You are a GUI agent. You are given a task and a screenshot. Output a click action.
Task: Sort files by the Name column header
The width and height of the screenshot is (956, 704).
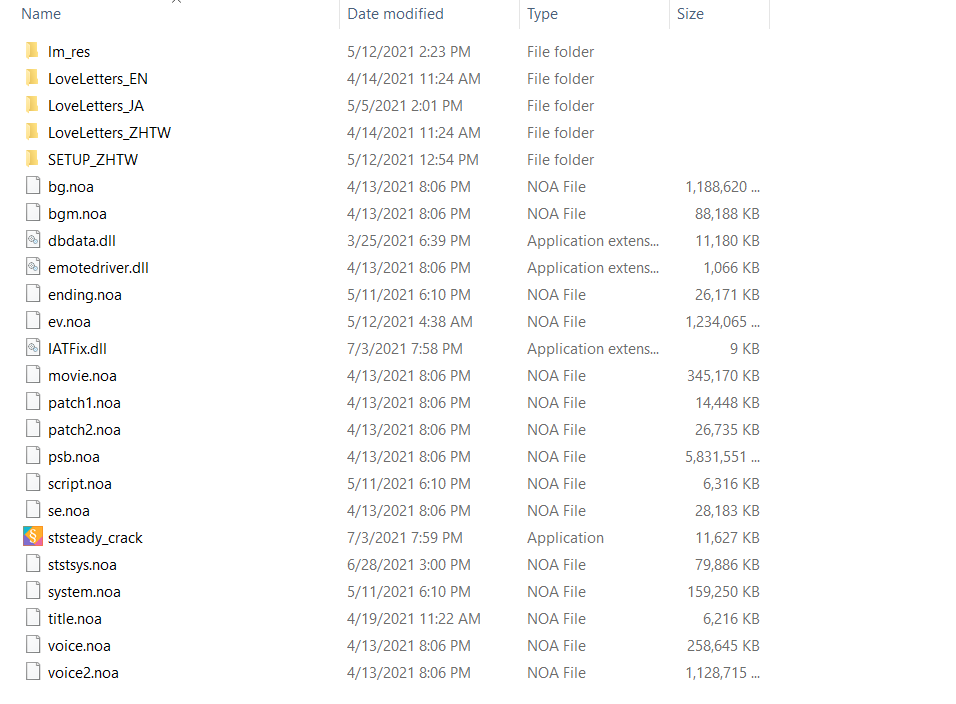pyautogui.click(x=41, y=14)
